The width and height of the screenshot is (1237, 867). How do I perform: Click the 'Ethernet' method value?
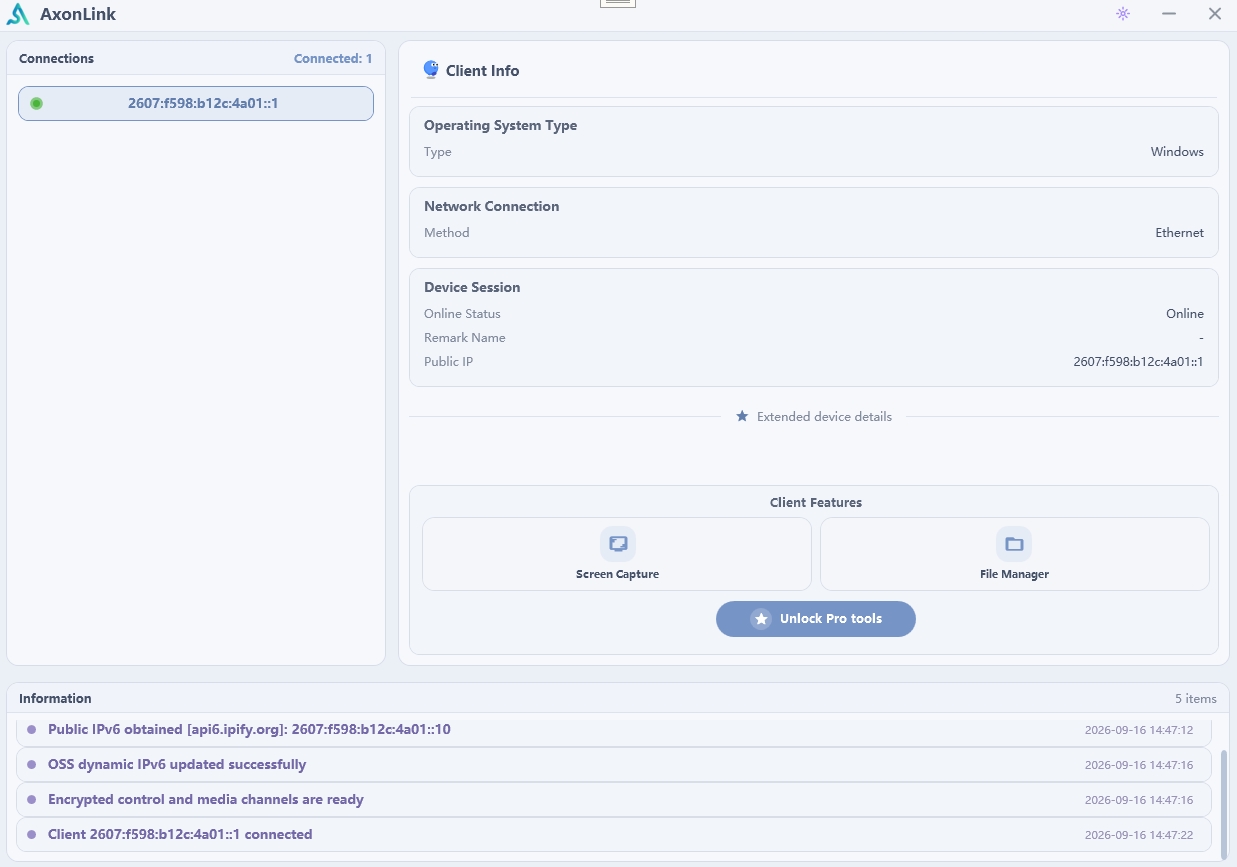pos(1180,233)
